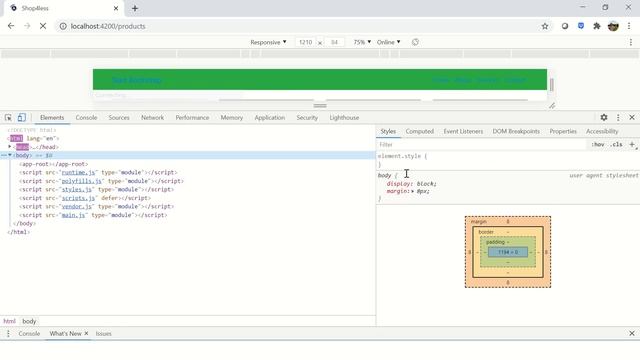
Task: Open DevTools settings gear
Action: pos(604,118)
